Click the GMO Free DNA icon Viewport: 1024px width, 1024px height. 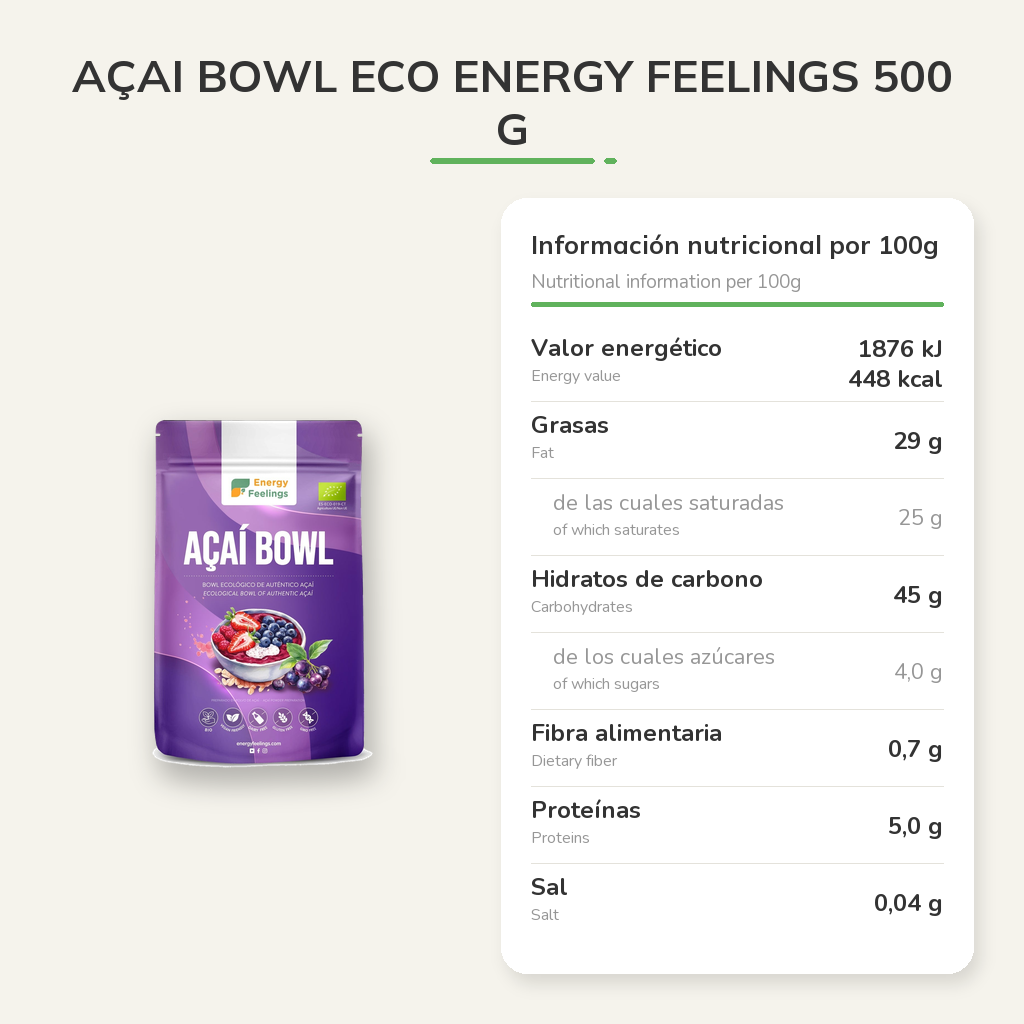pyautogui.click(x=308, y=717)
